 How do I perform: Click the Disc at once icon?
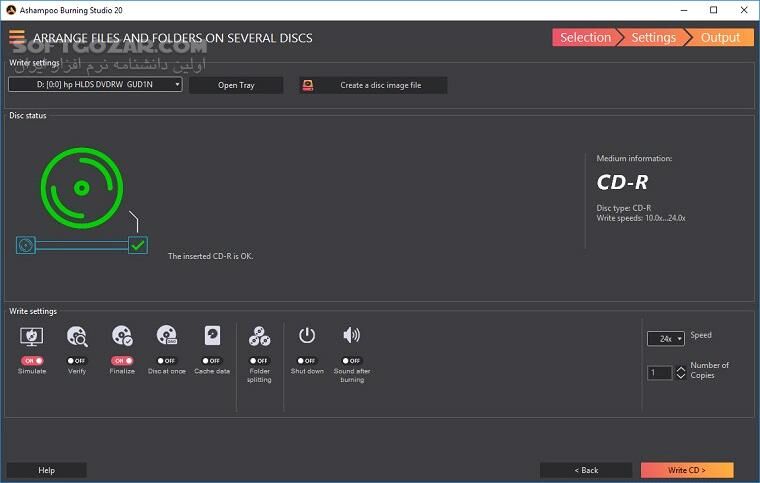(167, 336)
